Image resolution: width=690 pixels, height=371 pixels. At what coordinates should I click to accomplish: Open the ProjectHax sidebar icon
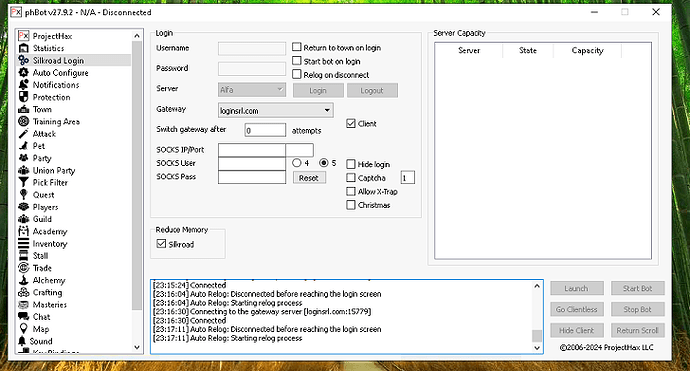tap(23, 36)
